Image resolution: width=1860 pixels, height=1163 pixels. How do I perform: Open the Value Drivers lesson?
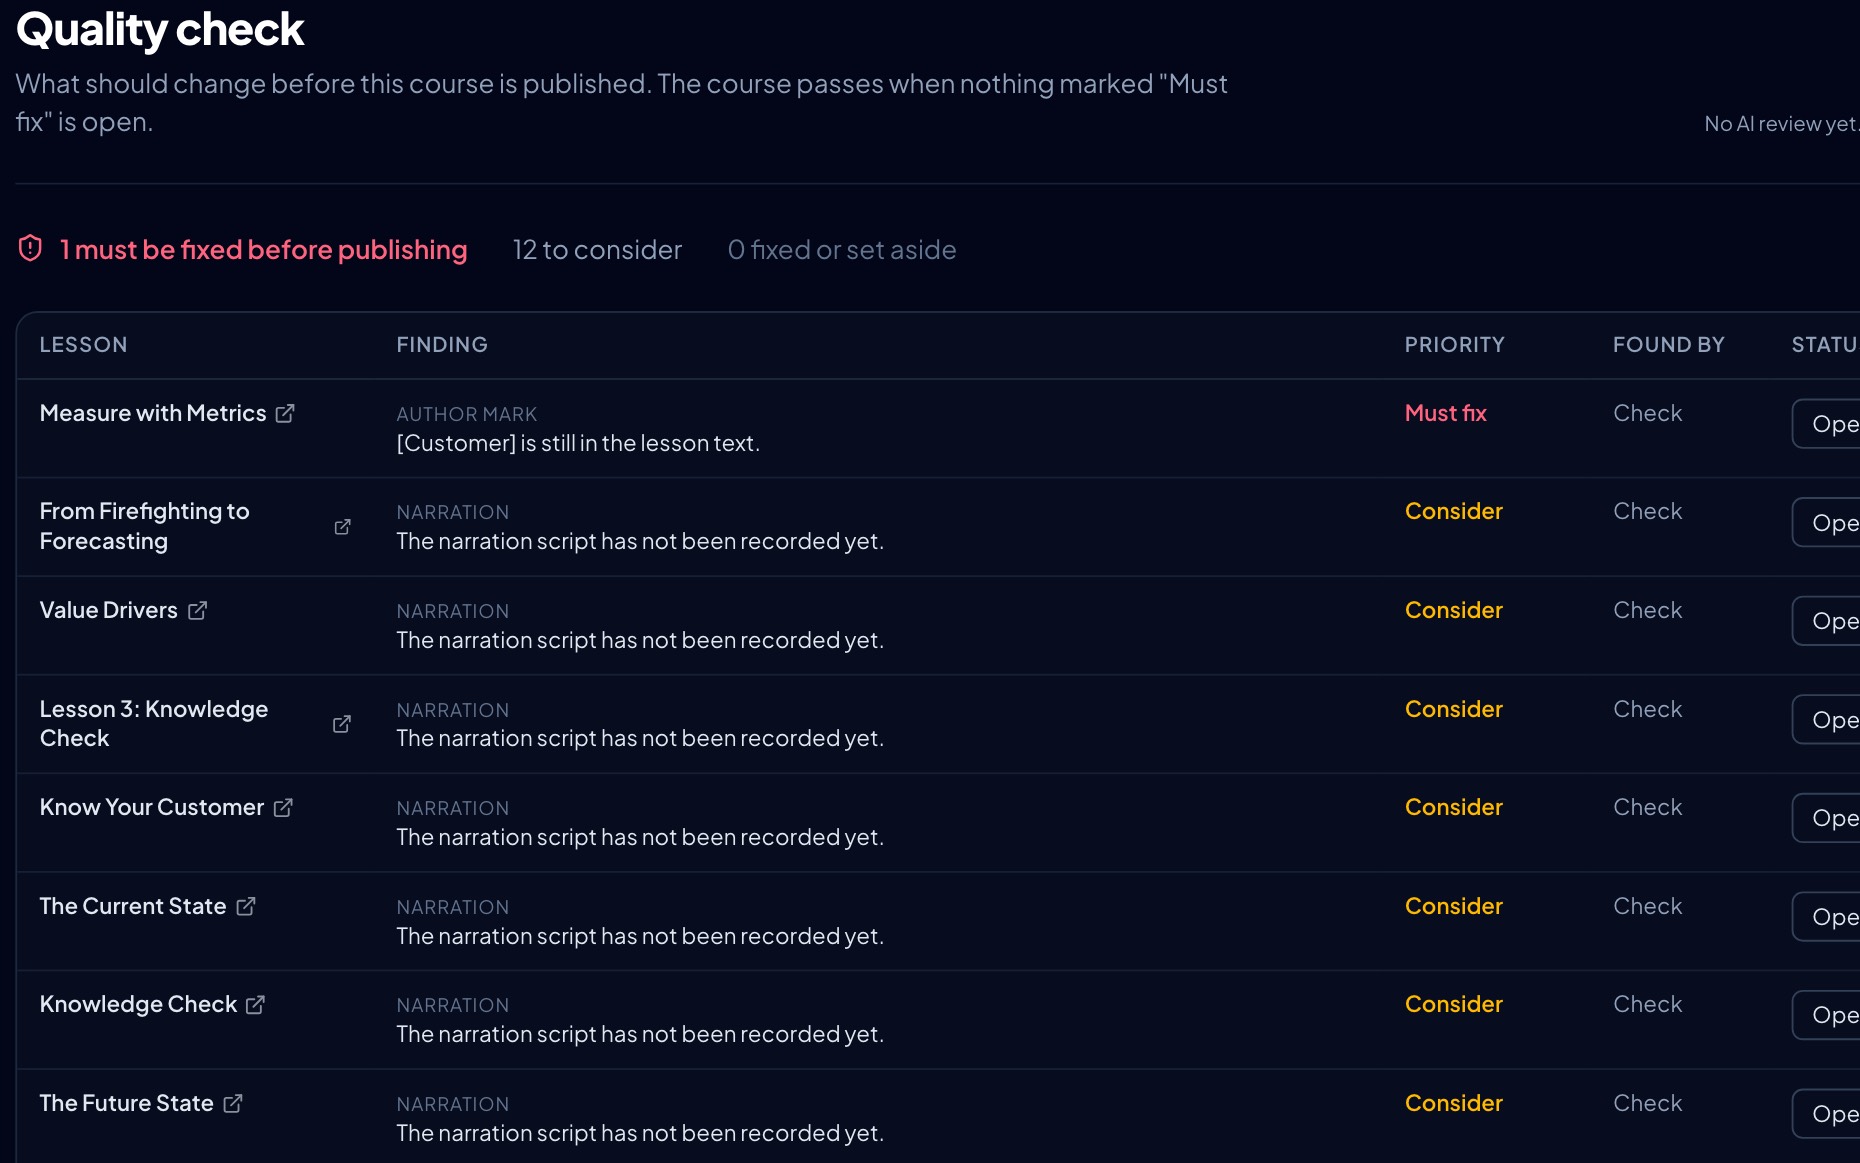109,610
